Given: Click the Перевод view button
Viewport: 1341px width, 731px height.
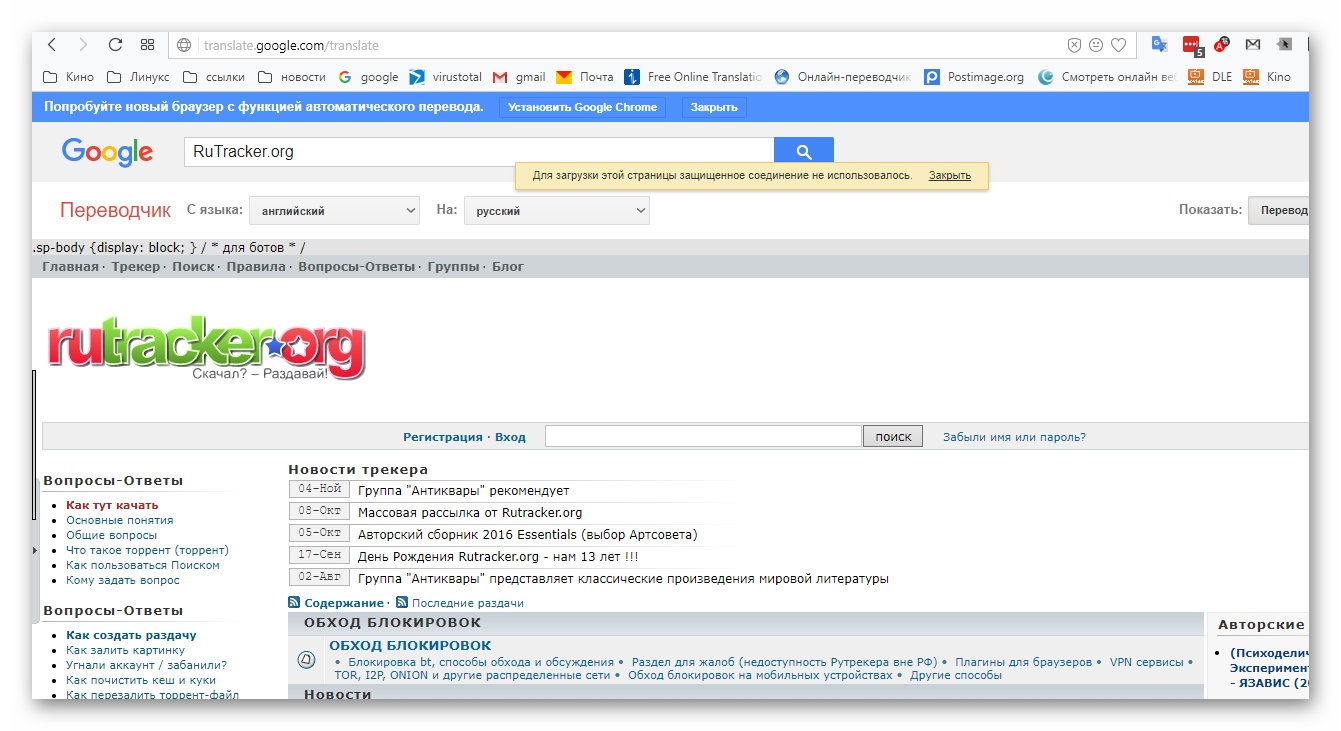Looking at the screenshot, I should click(x=1279, y=210).
